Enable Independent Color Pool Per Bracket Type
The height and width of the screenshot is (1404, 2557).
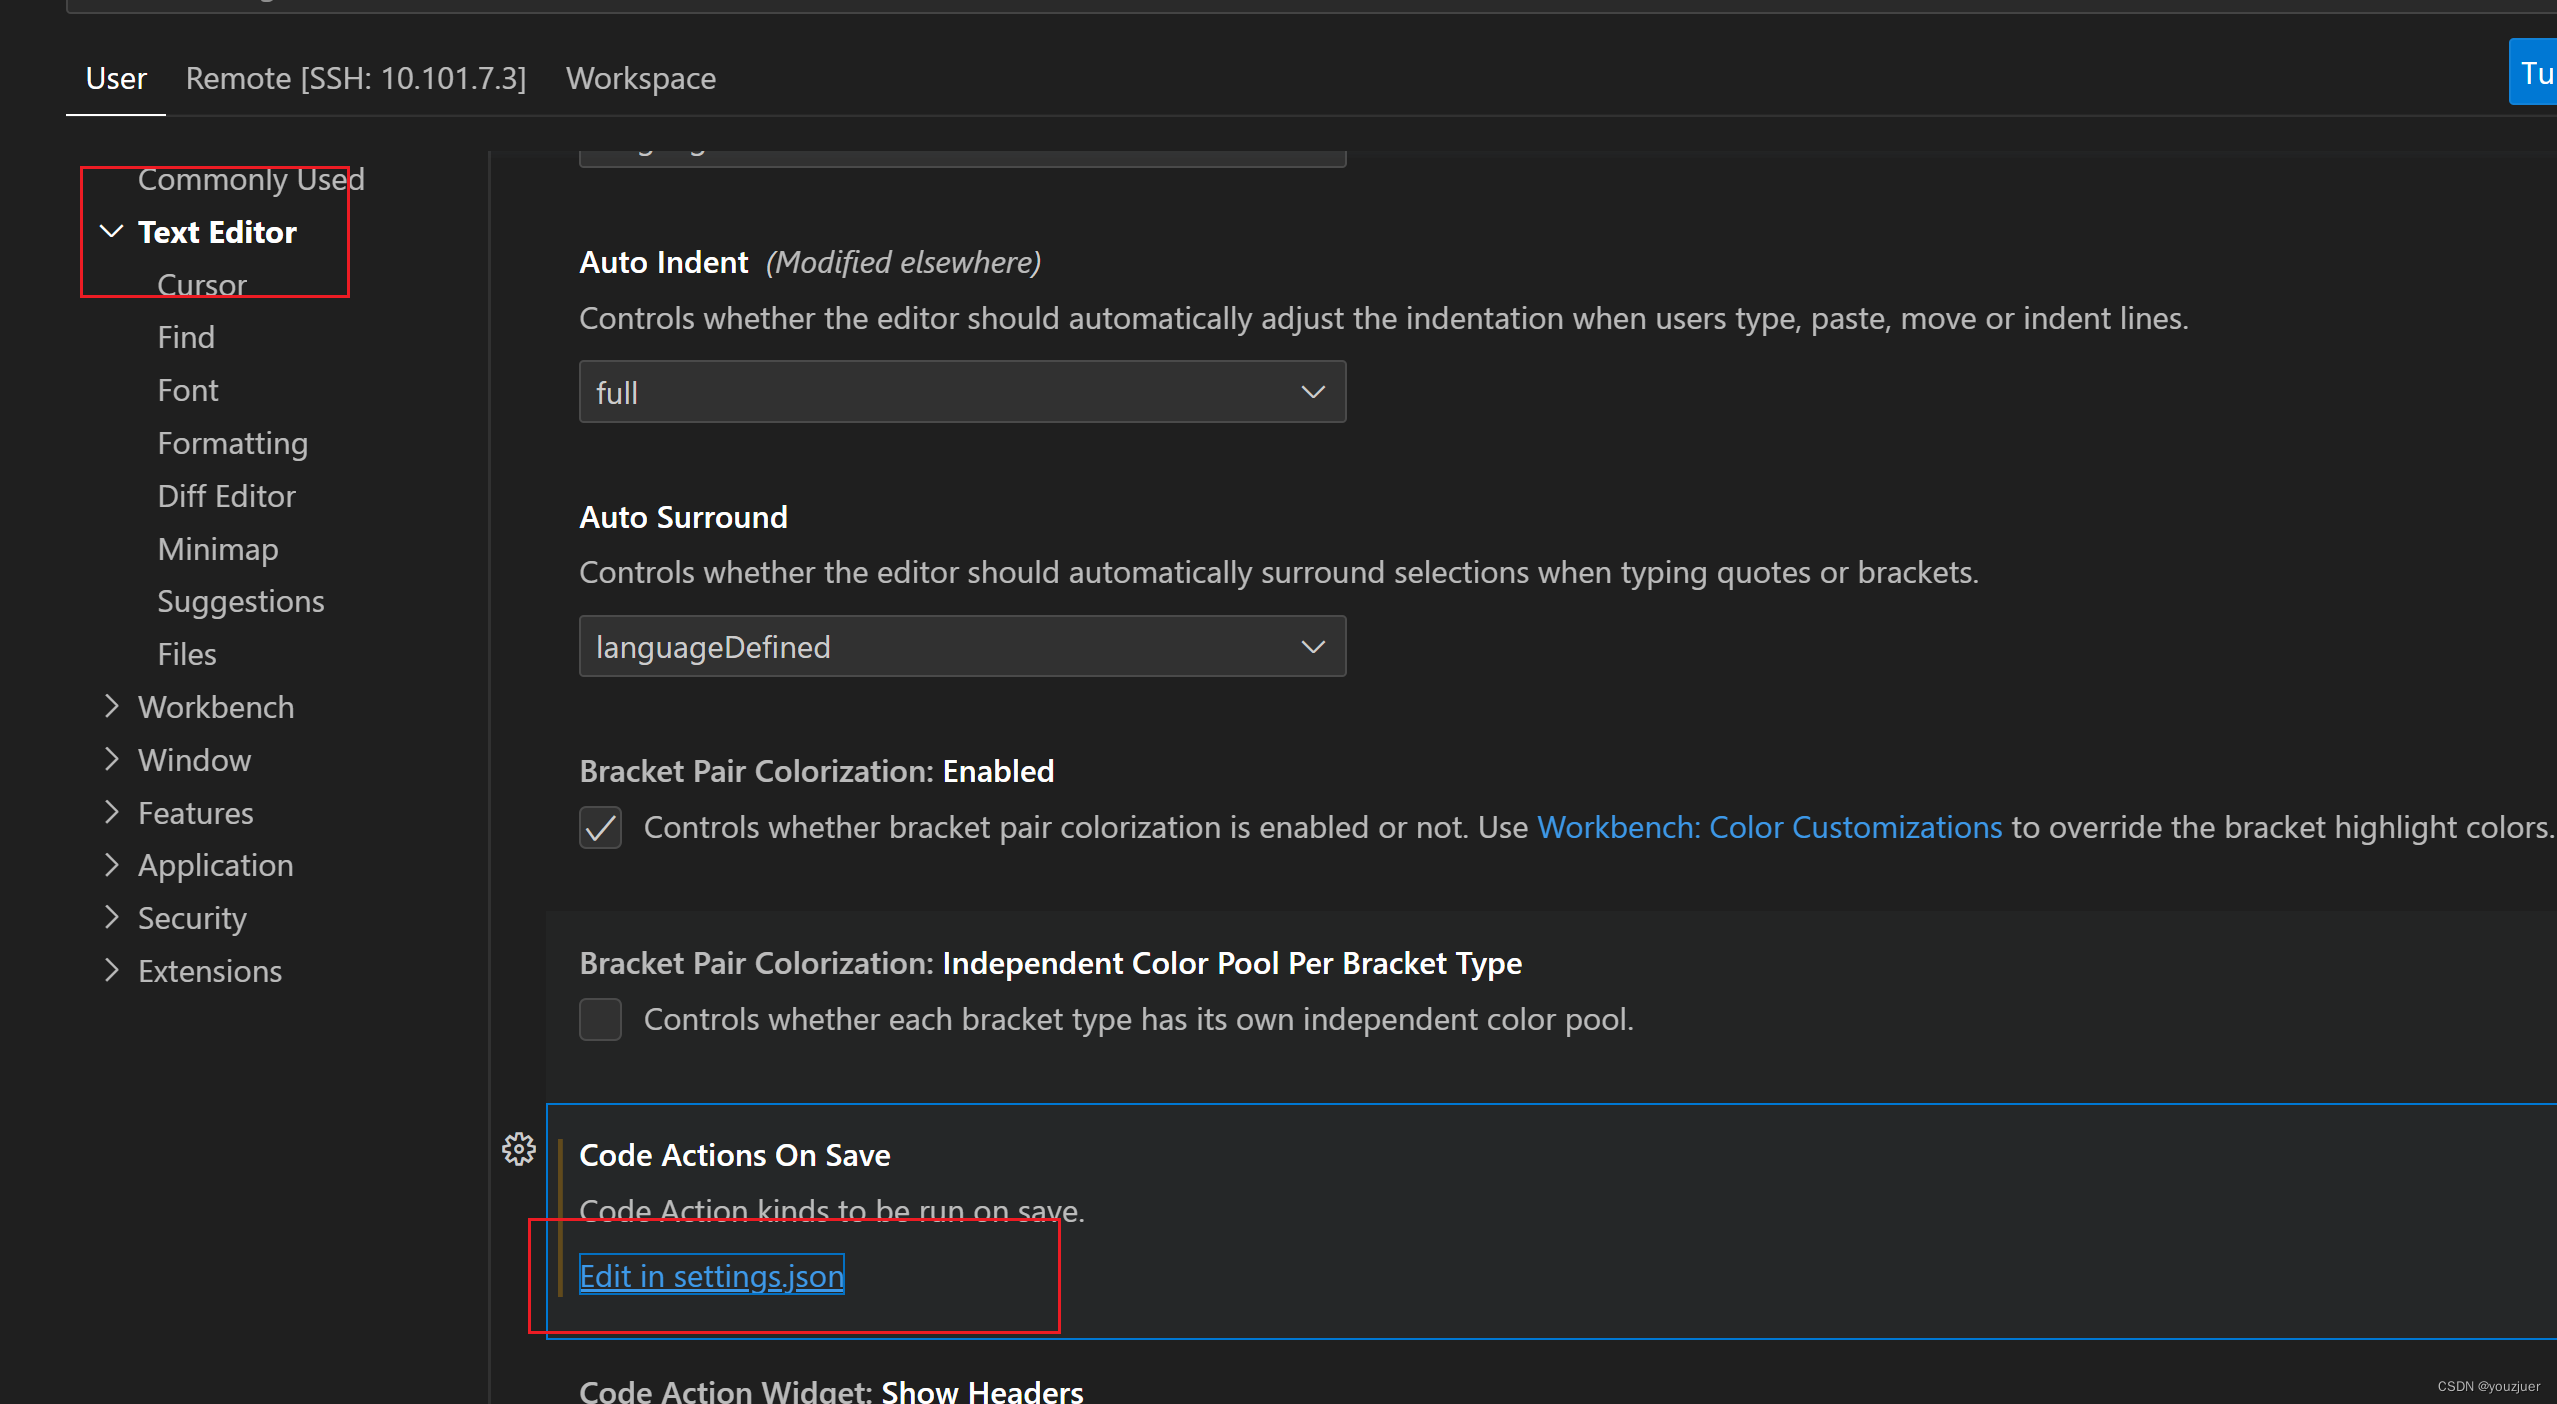[600, 1020]
